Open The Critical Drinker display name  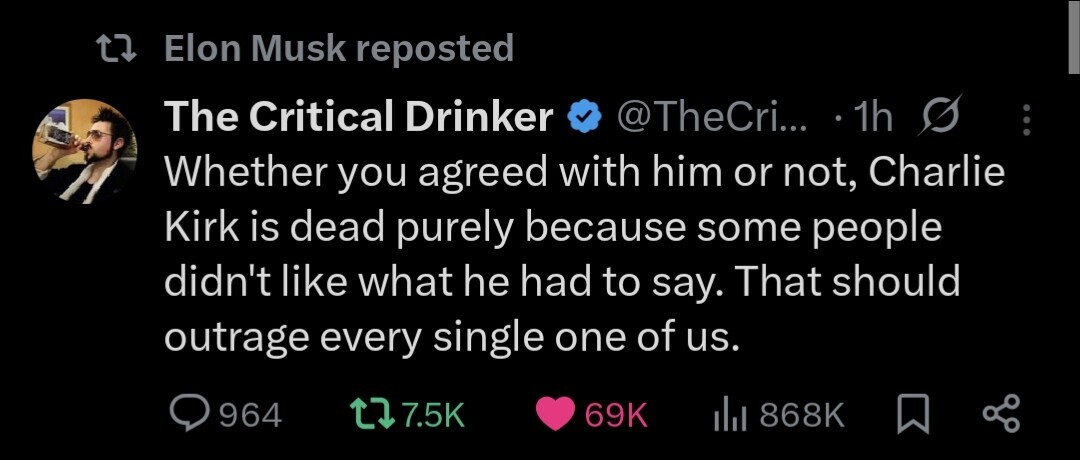click(x=358, y=119)
